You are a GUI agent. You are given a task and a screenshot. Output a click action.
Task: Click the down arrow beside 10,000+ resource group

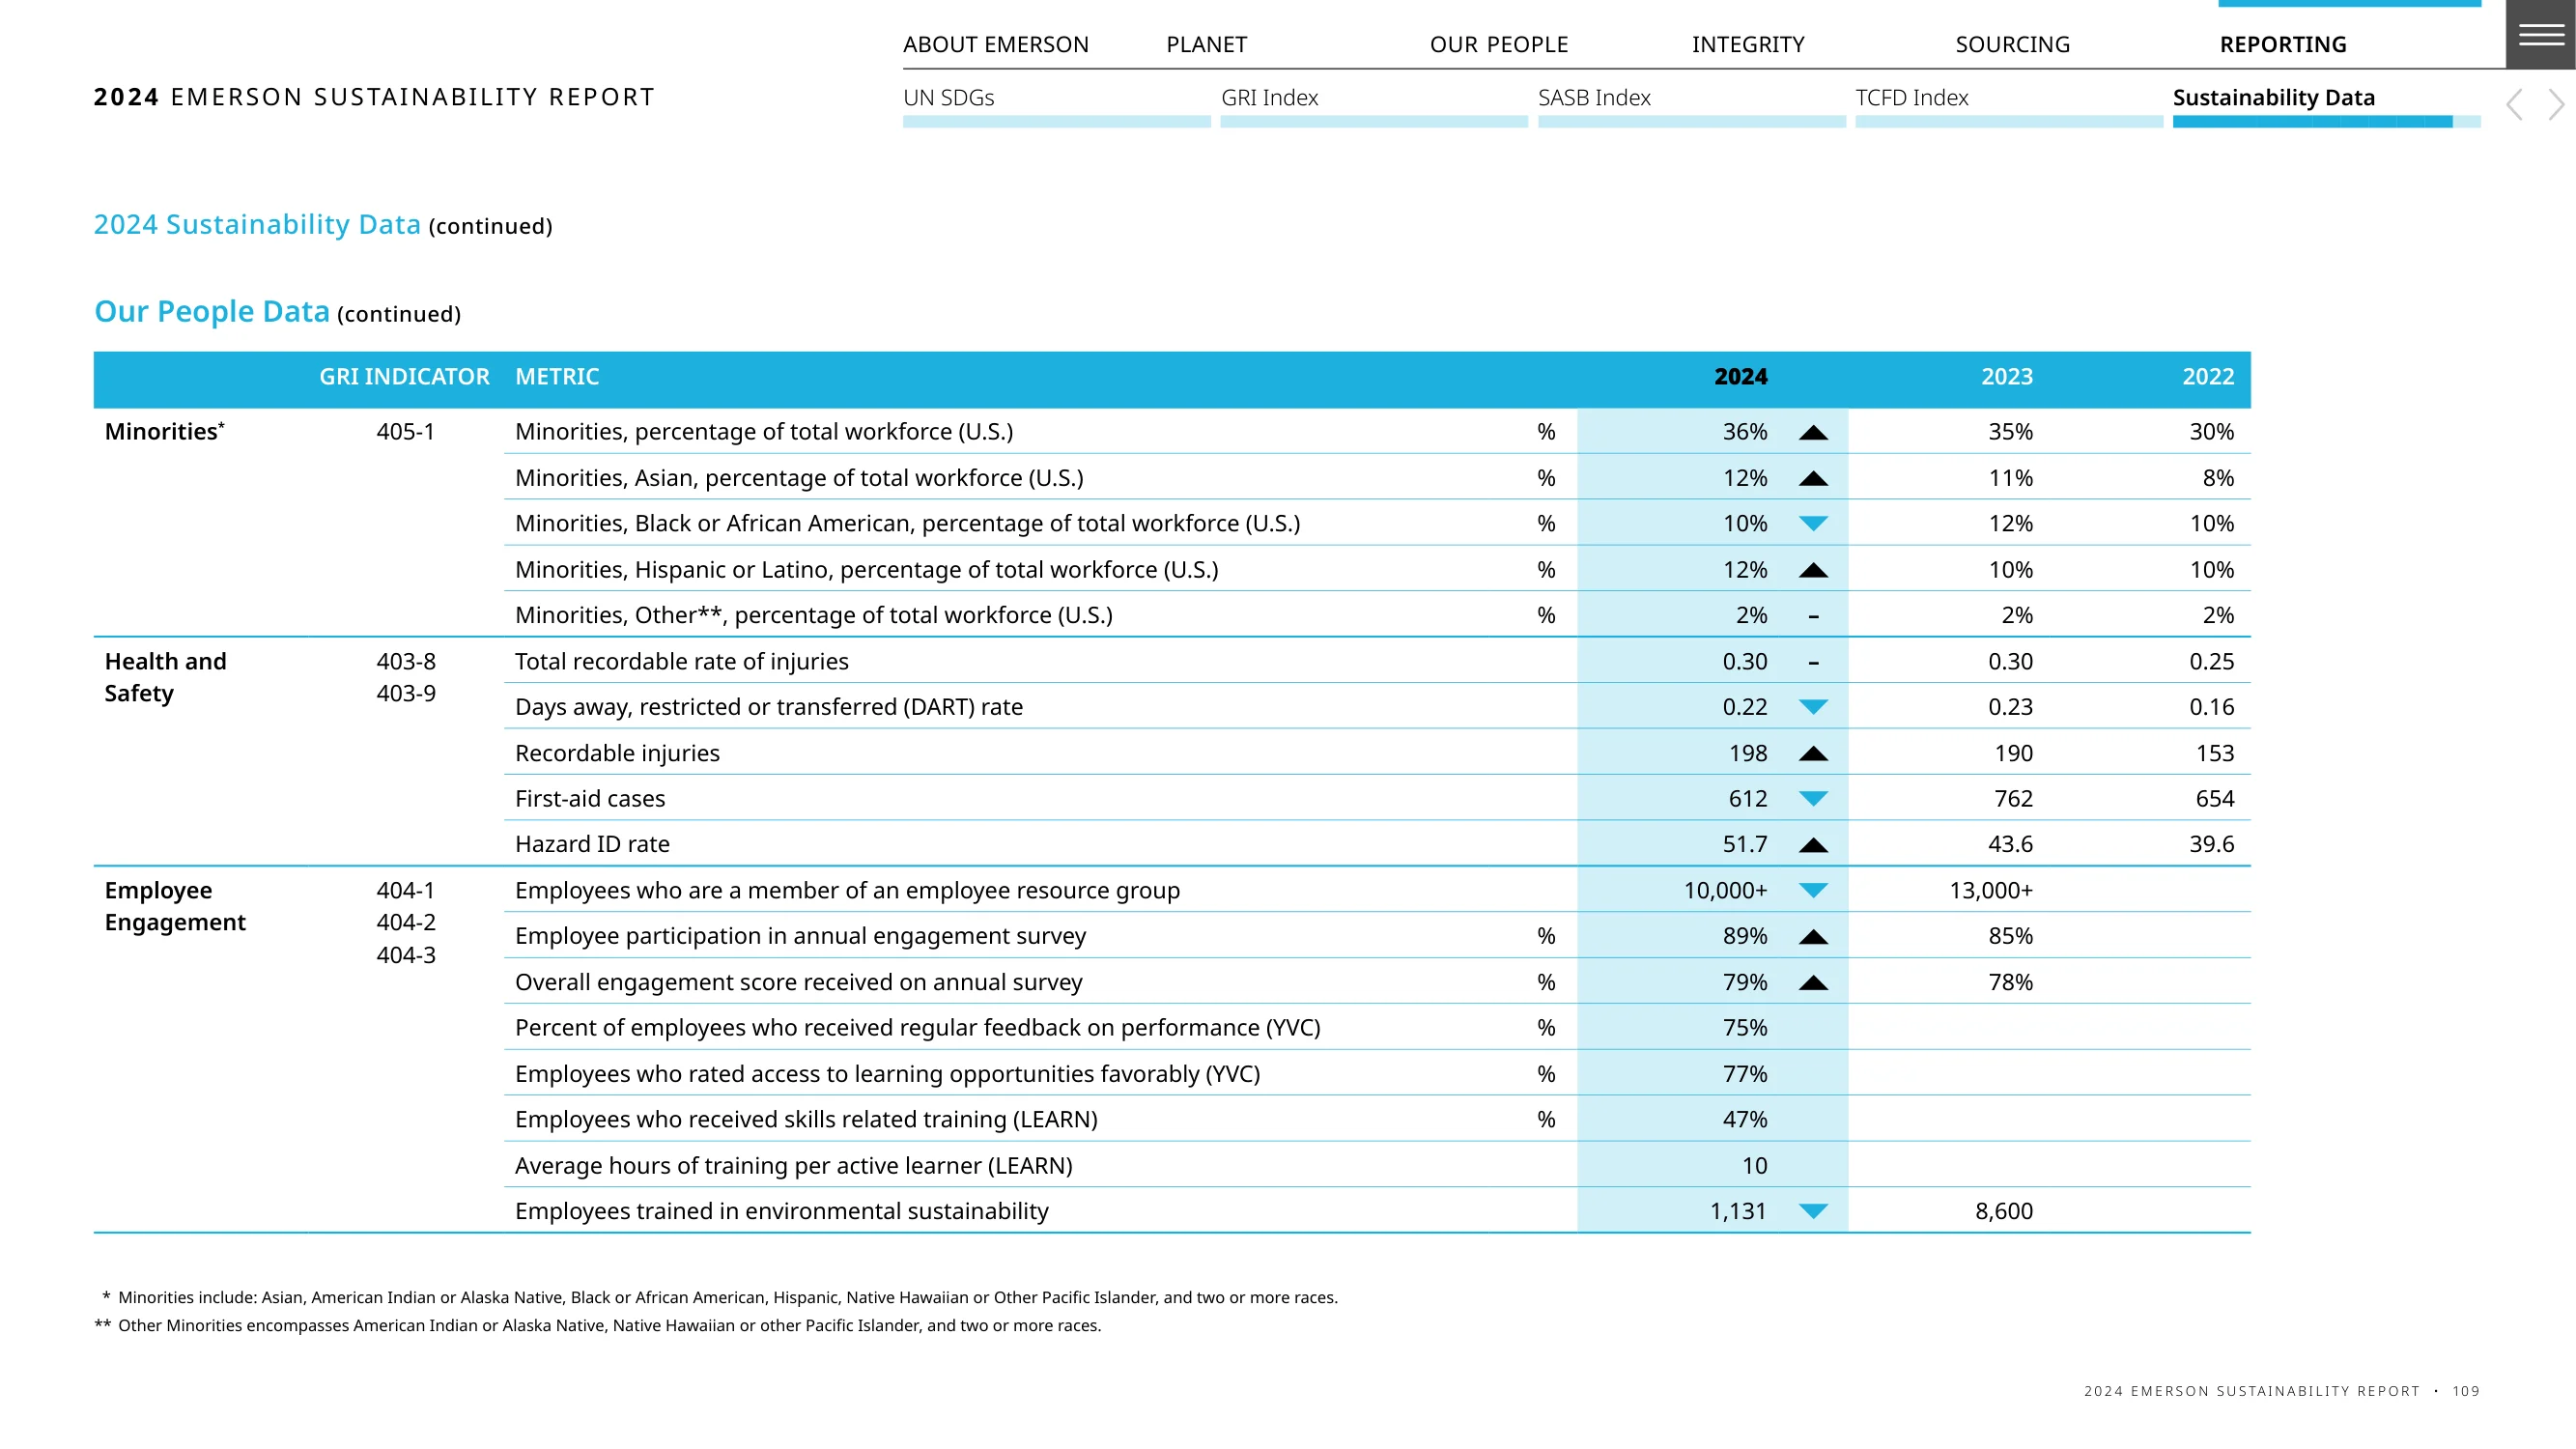[1813, 890]
